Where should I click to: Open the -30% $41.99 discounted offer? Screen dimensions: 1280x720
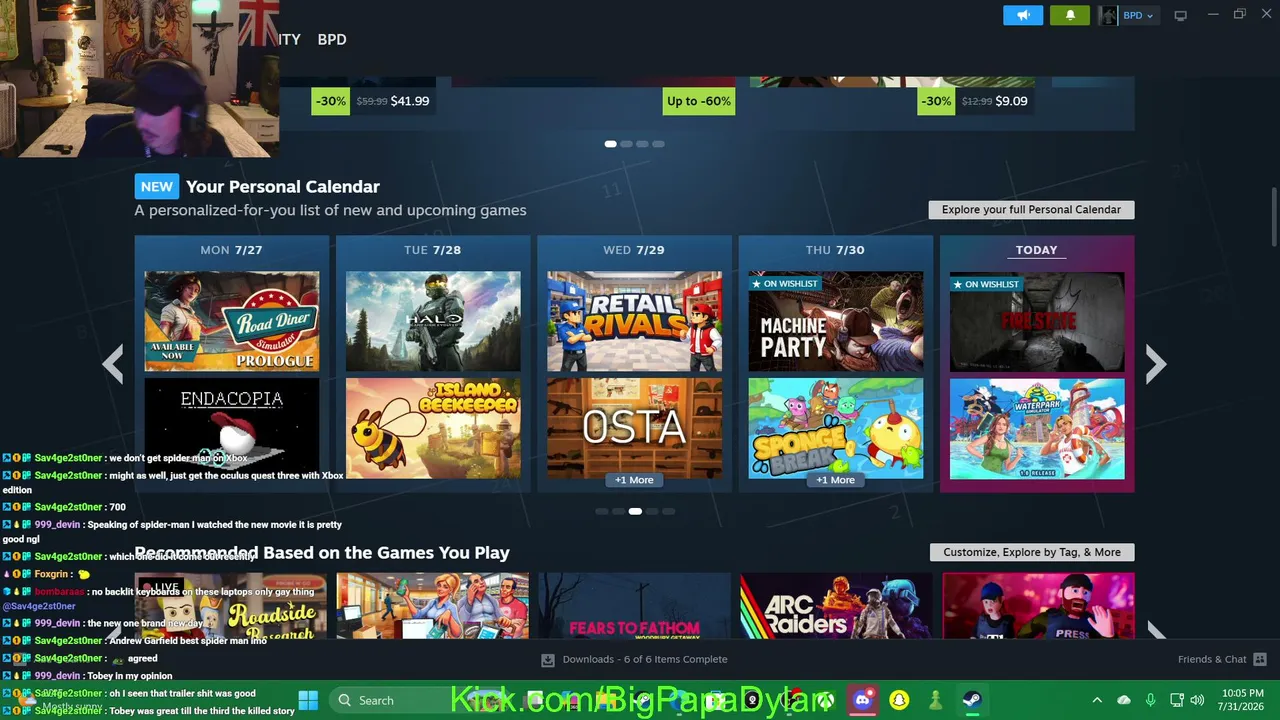[371, 101]
